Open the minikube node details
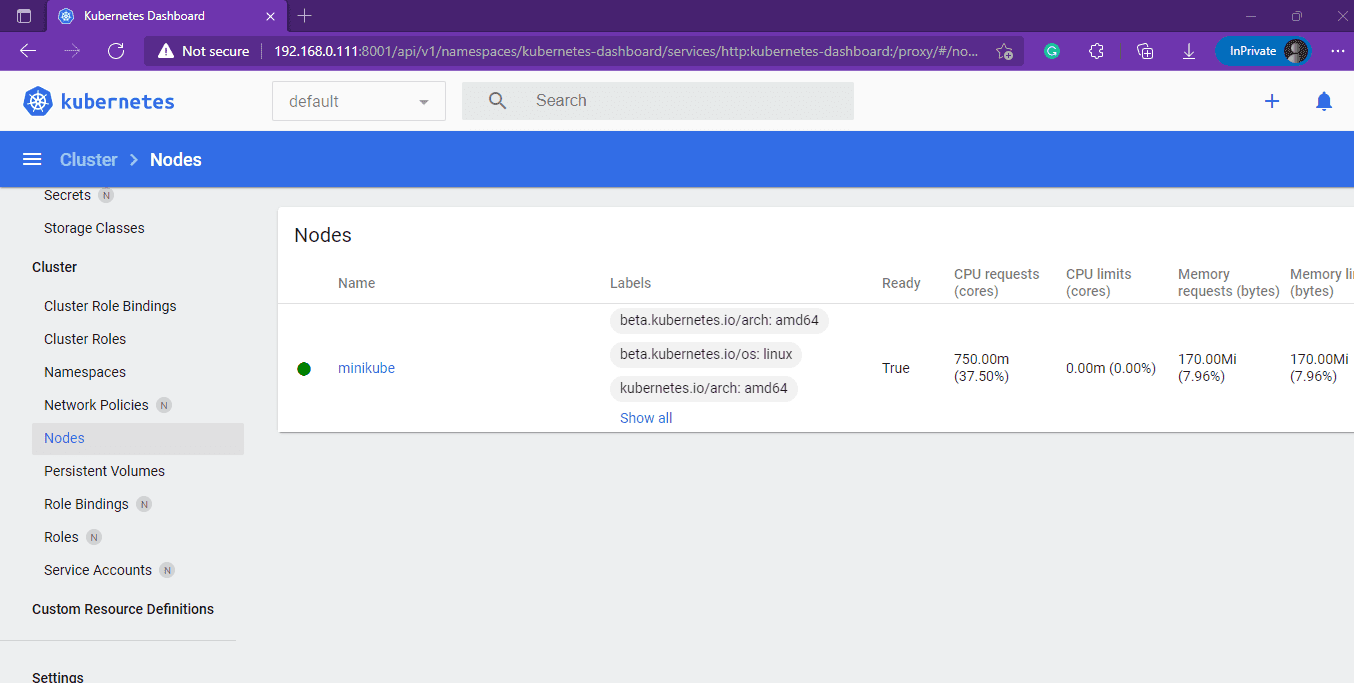Screen dimensions: 1354x683 coord(366,368)
